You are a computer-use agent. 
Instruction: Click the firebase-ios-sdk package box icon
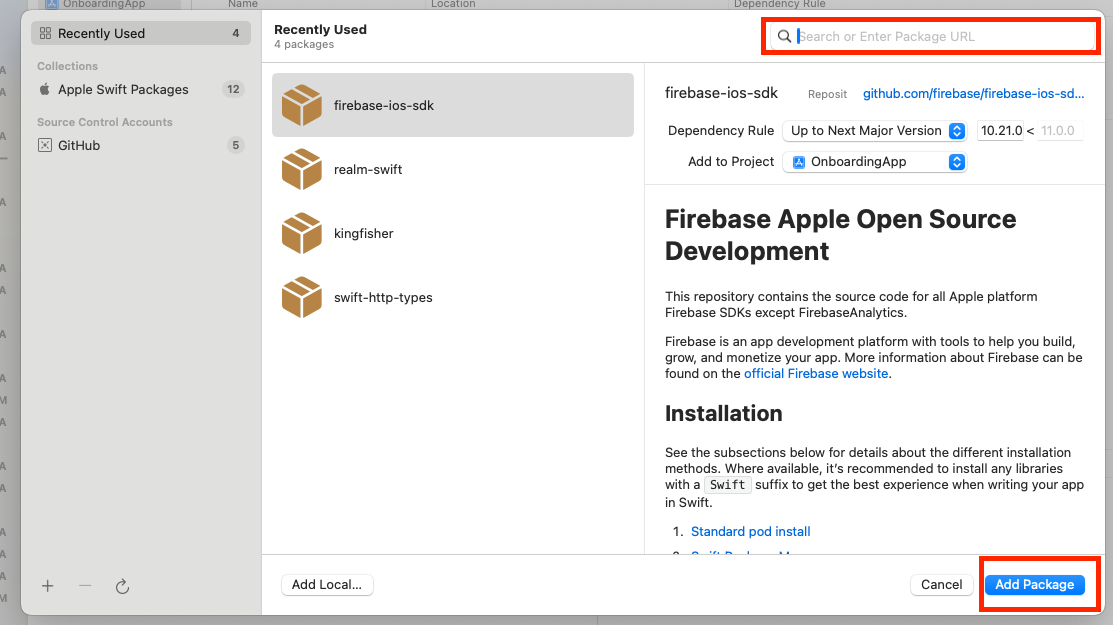(301, 105)
